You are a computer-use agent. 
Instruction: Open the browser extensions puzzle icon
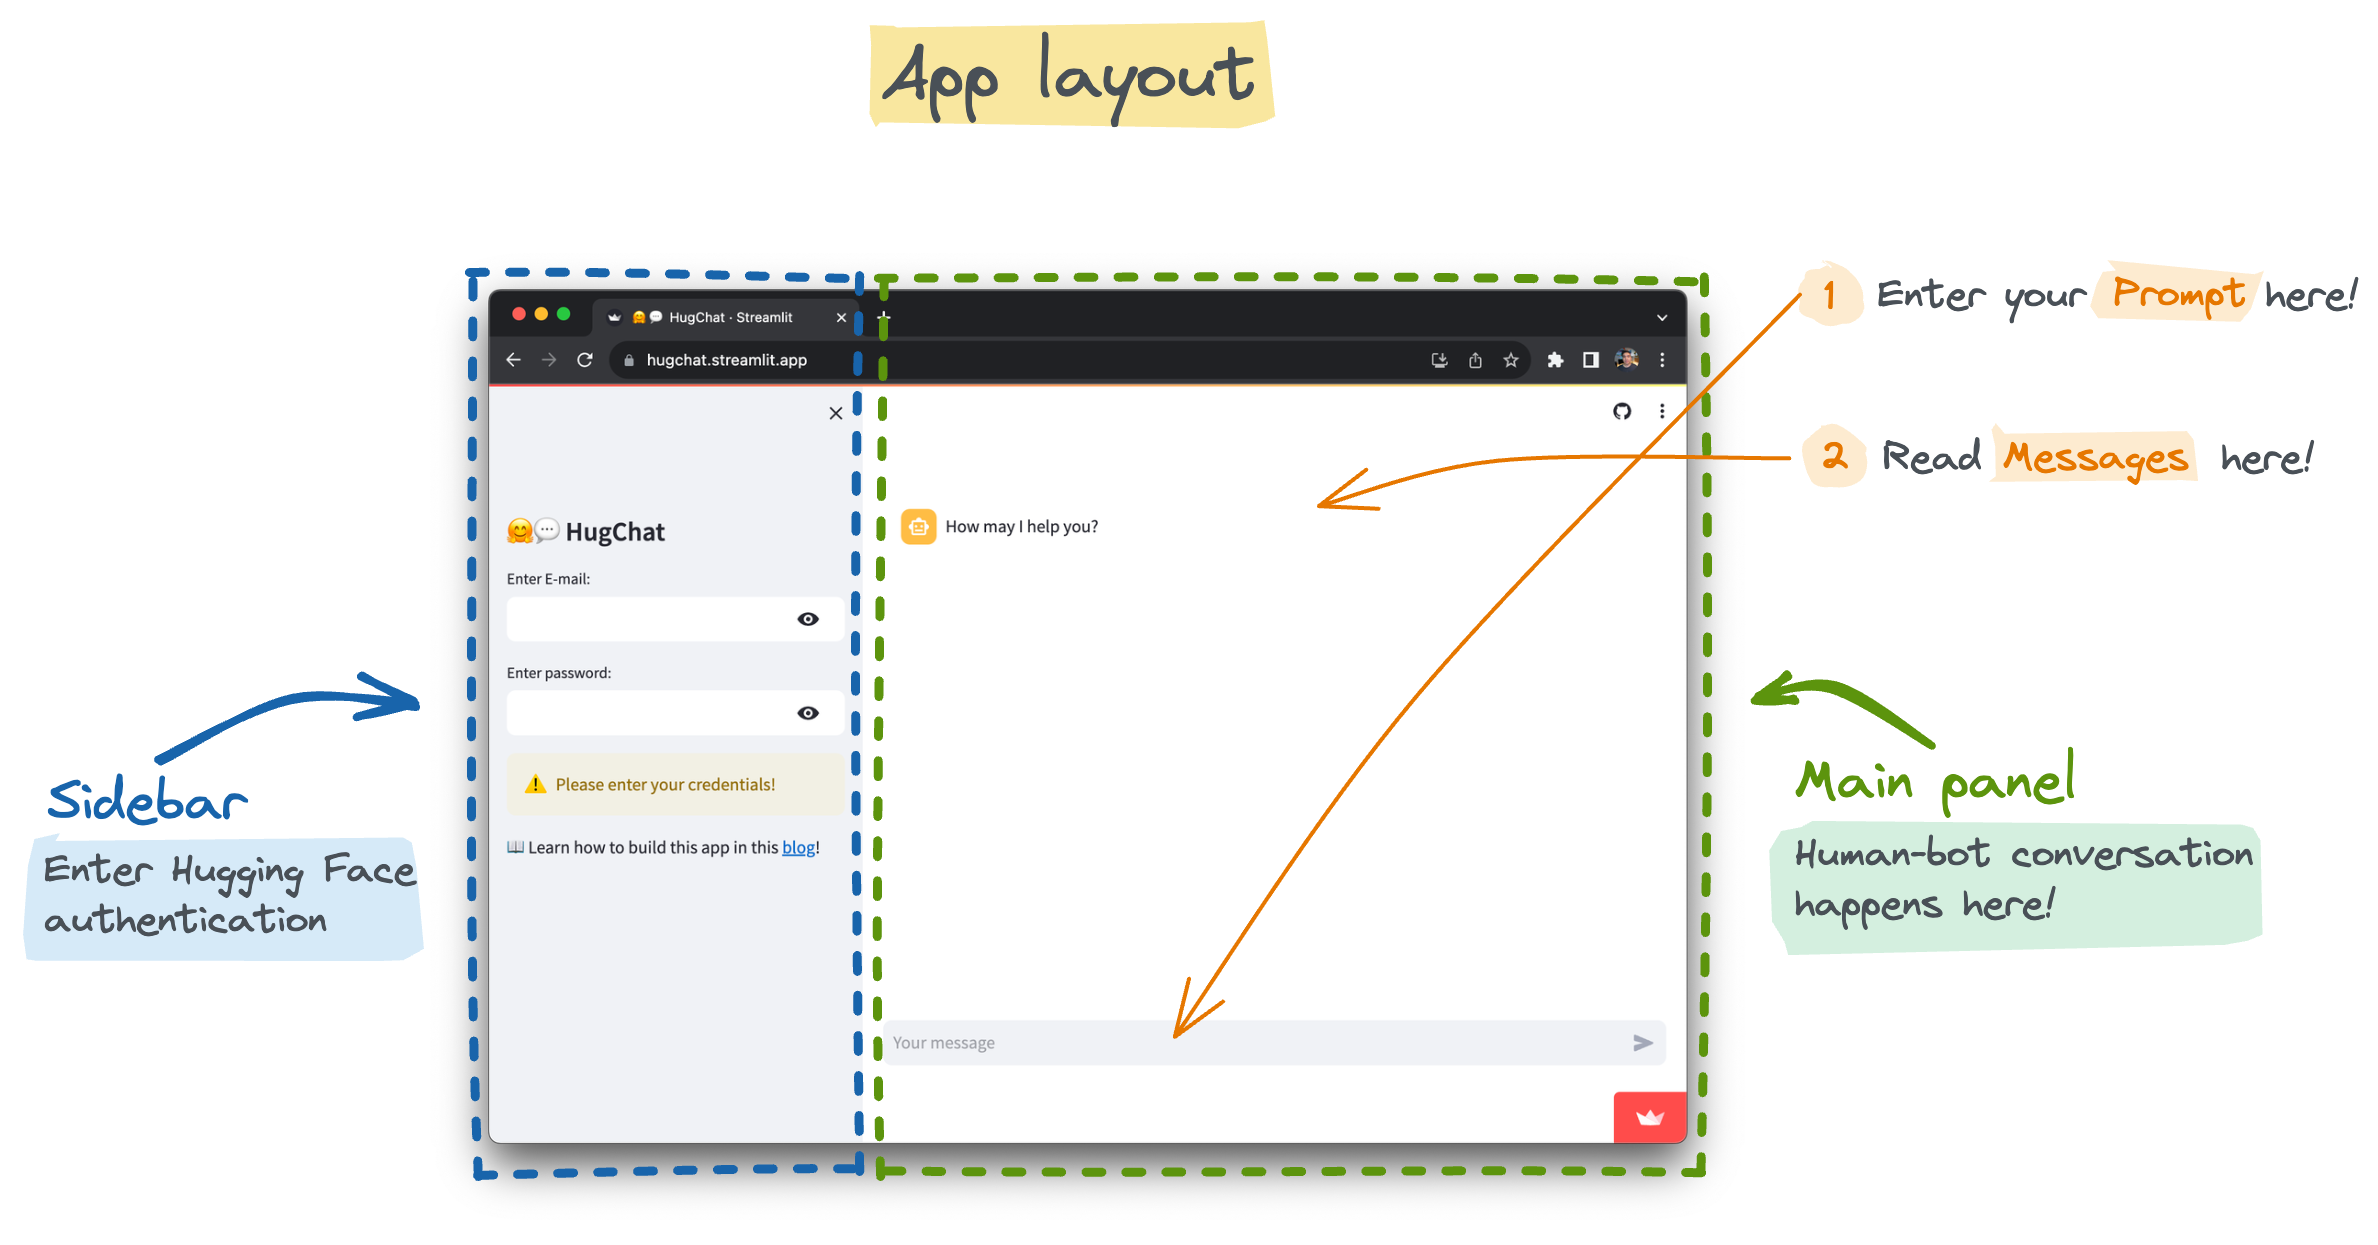pos(1555,360)
